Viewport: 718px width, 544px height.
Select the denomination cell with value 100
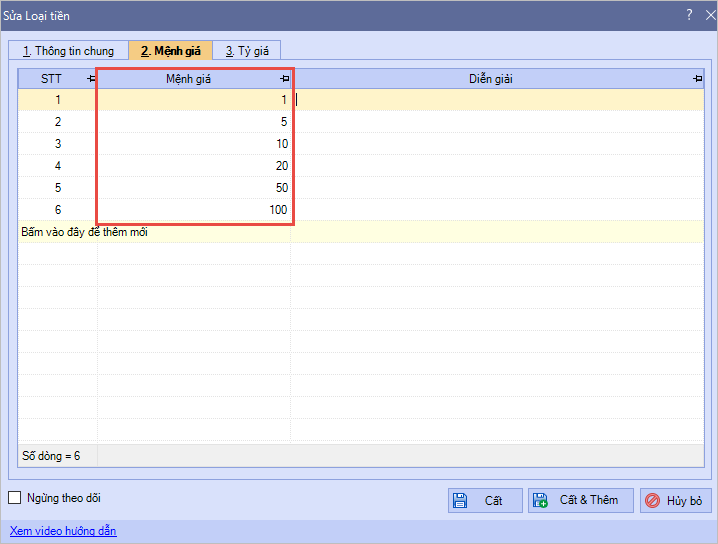(x=195, y=210)
